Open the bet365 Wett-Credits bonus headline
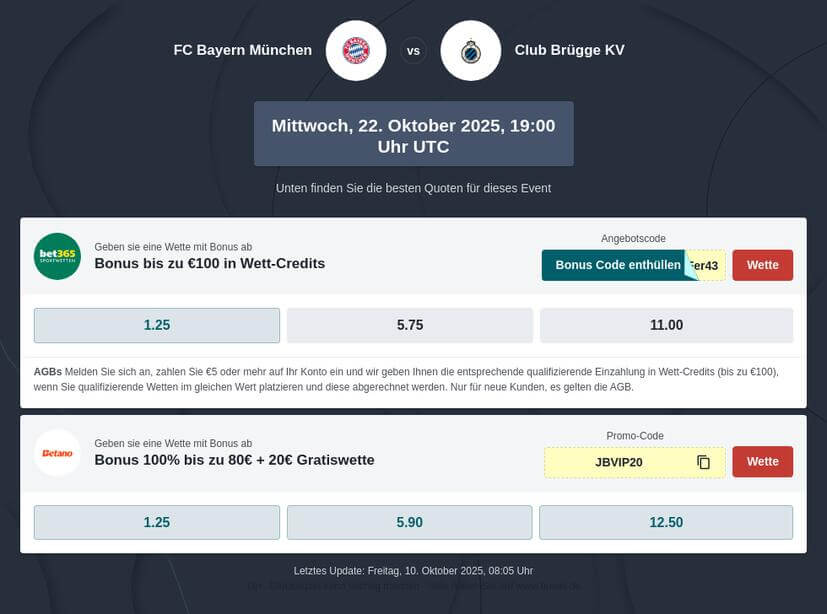This screenshot has height=614, width=827. [210, 264]
